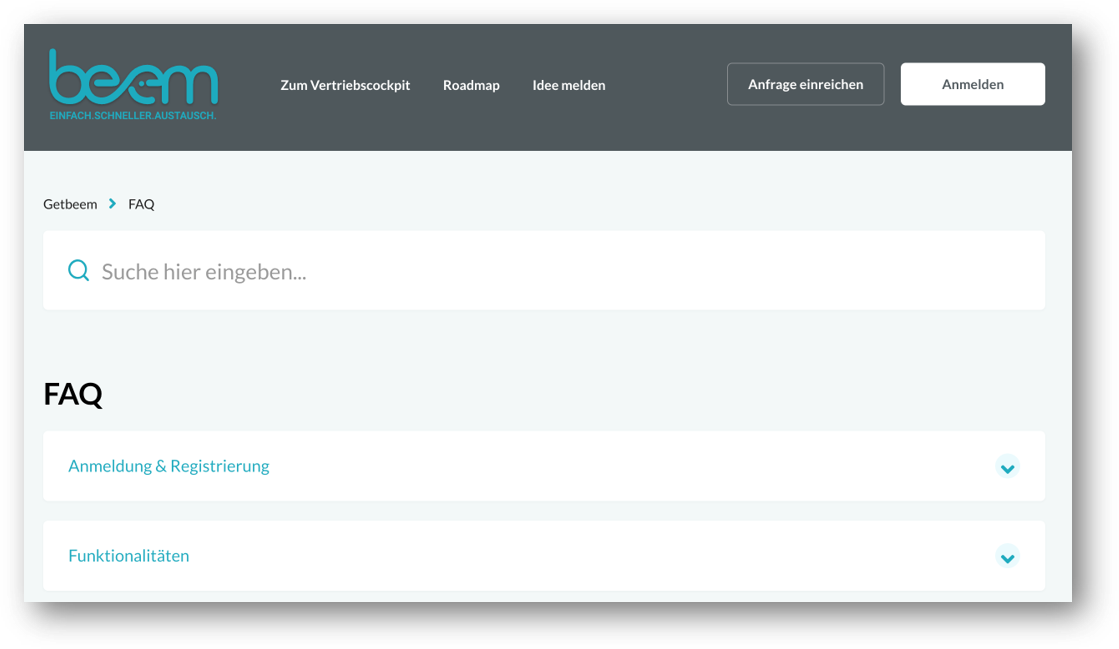Select Idee melden in the navigation

(x=568, y=85)
